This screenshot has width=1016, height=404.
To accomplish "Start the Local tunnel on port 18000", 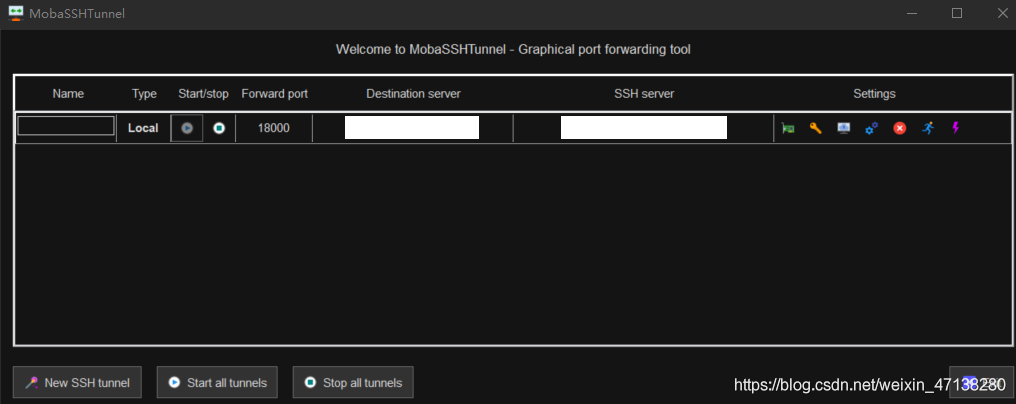I will [x=187, y=128].
